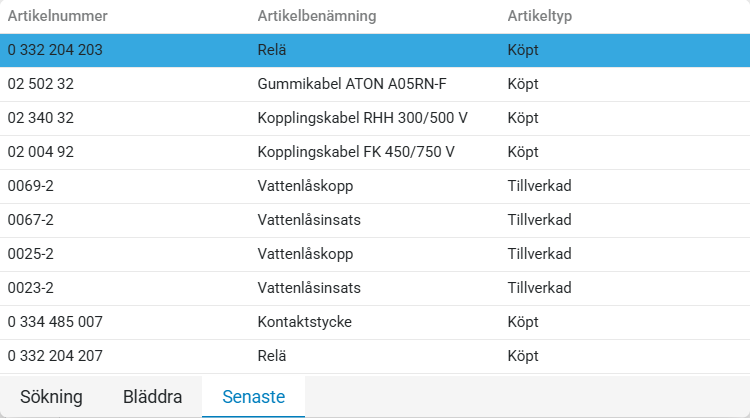The height and width of the screenshot is (418, 750).
Task: Select article 0067-2 Vattenlåsinsats
Action: click(x=375, y=220)
